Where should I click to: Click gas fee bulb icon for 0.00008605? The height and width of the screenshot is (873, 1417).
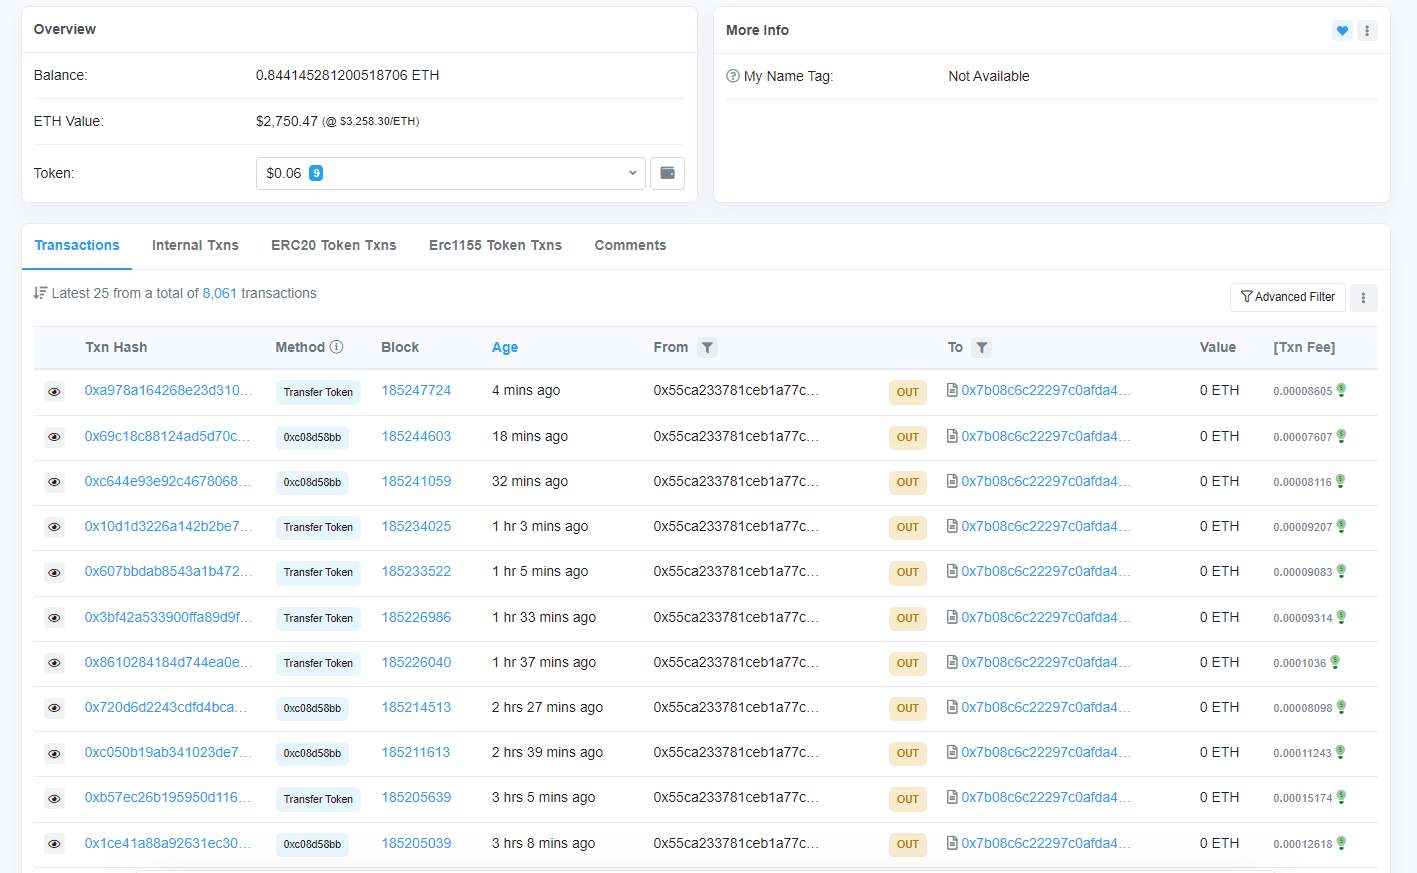(1341, 390)
